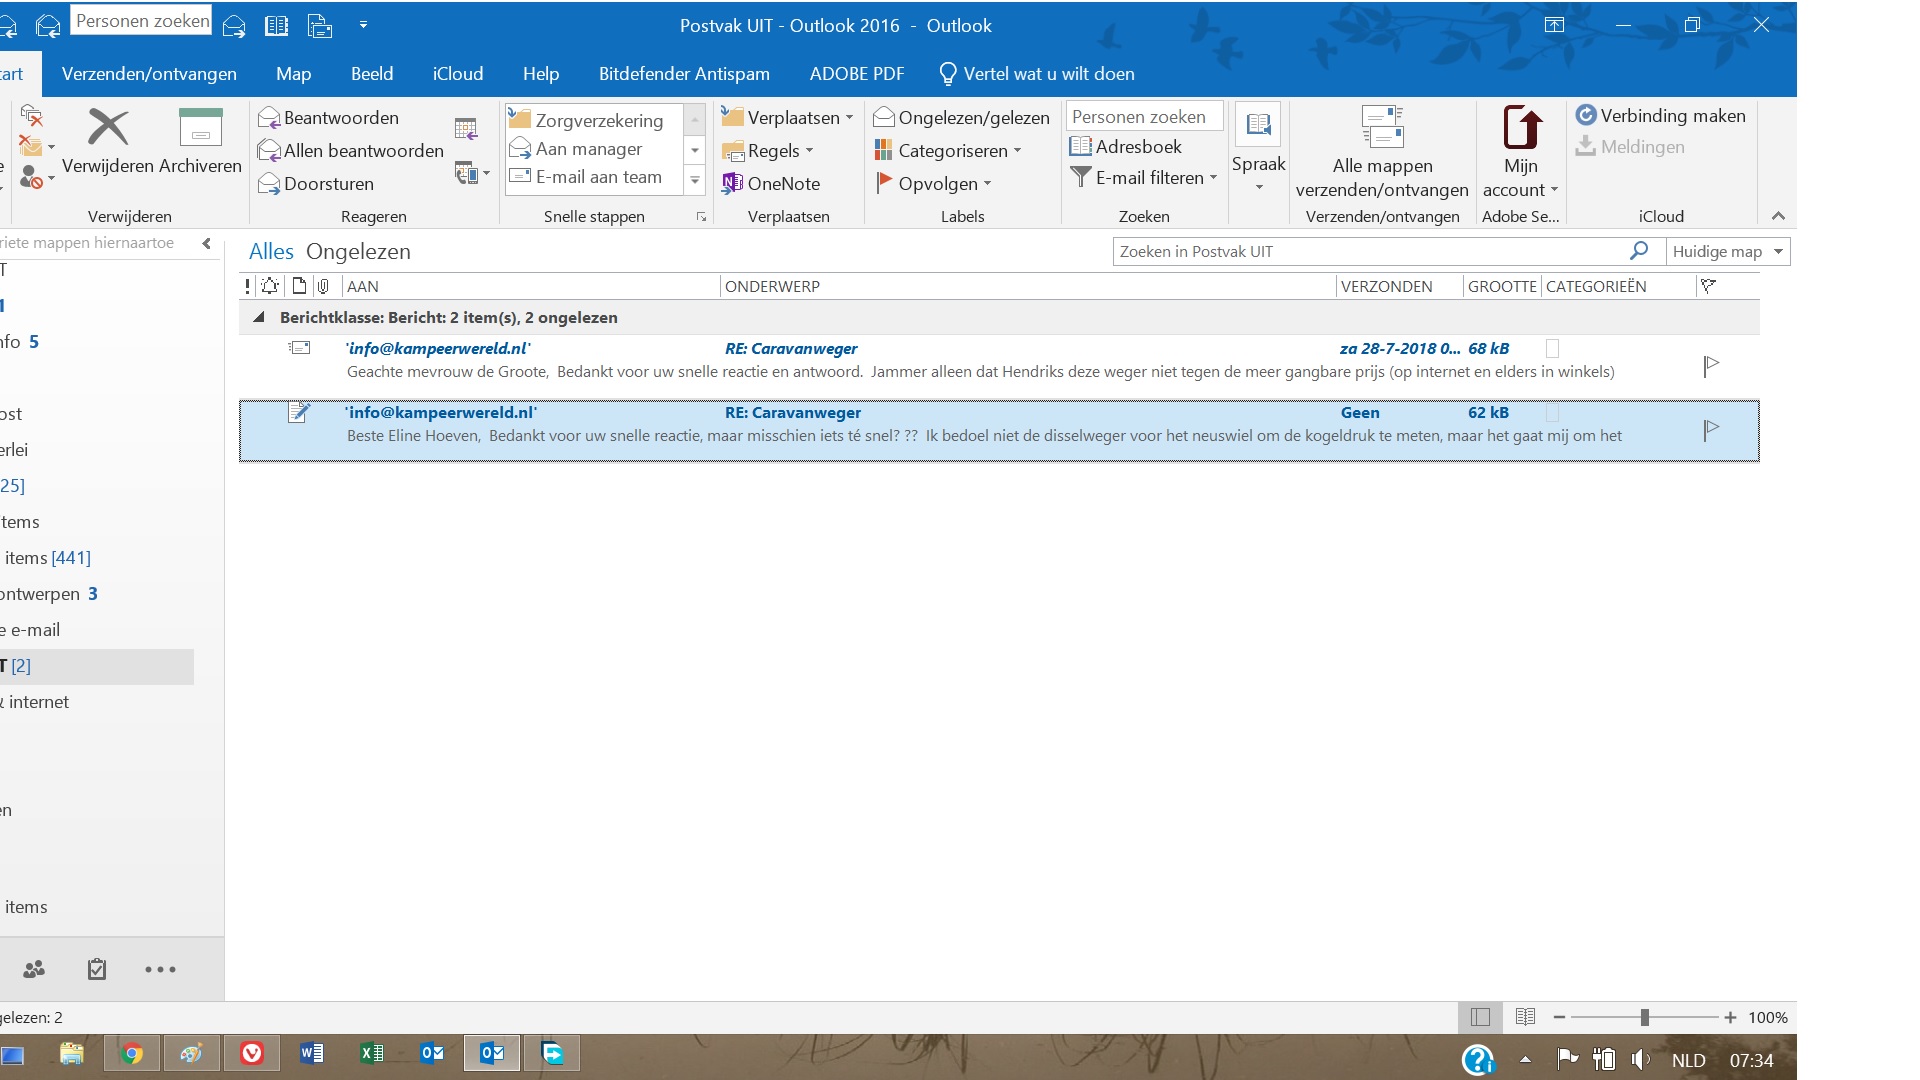Open the Snelle stappen dialog launcher
The image size is (1920, 1080).
[x=701, y=217]
